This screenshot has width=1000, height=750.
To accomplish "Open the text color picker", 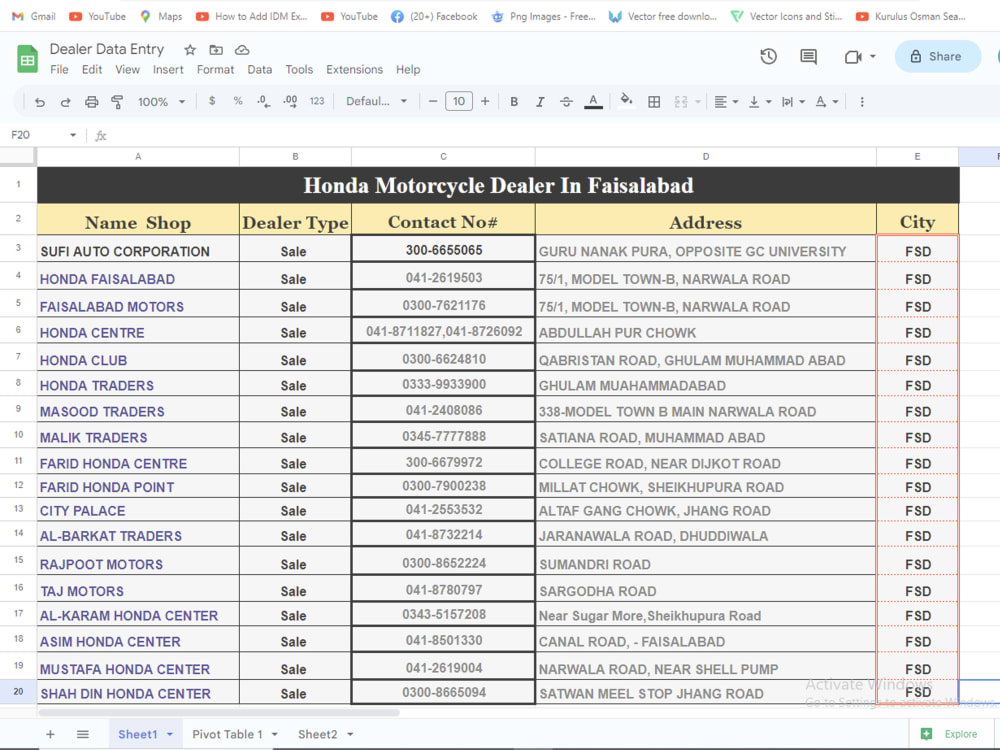I will coord(593,102).
